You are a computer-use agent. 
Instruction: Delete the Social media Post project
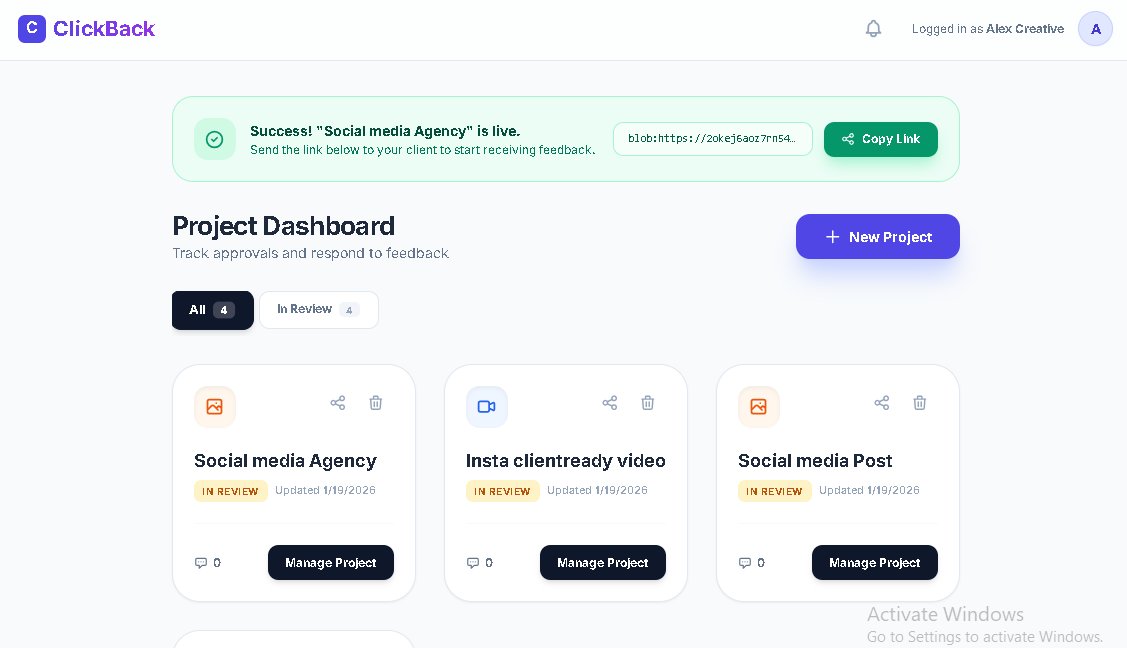coord(919,403)
